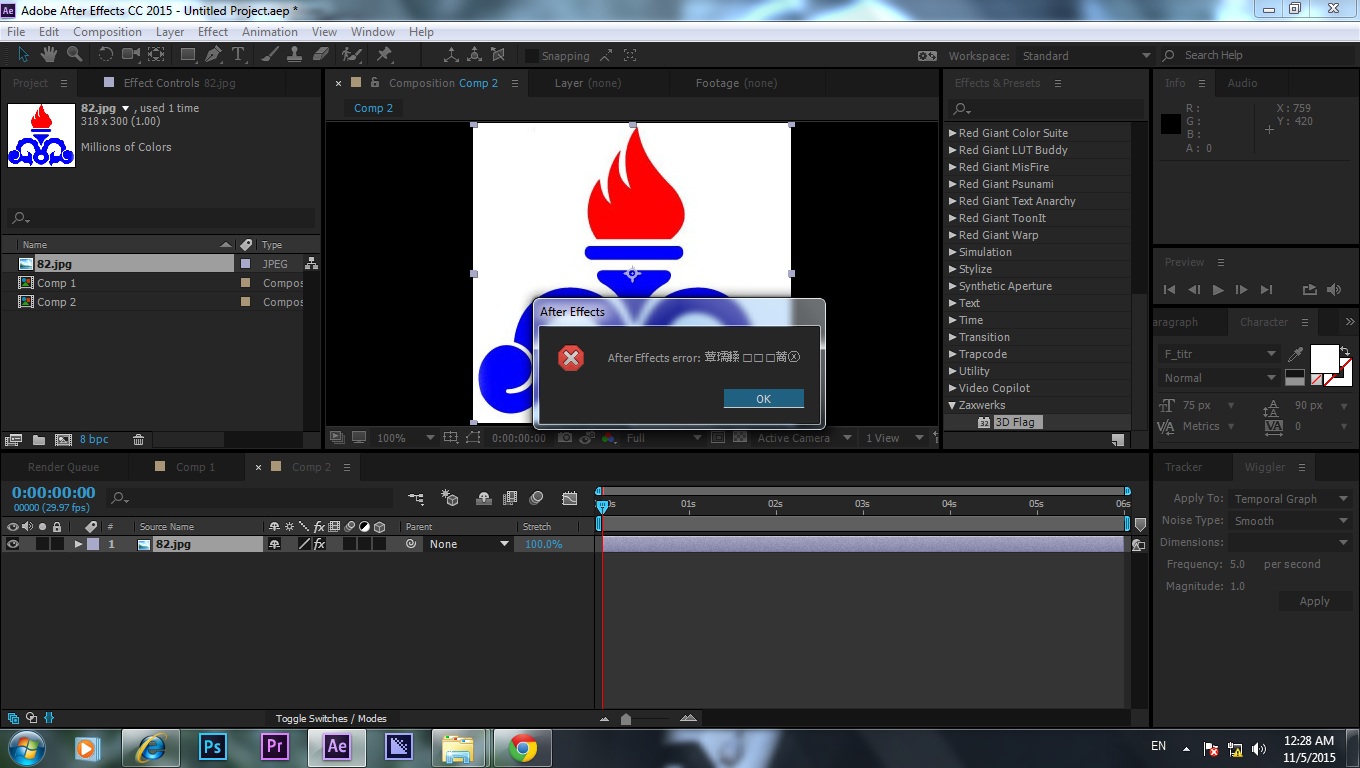Switch to the Render Queue tab
The width and height of the screenshot is (1360, 768).
pyautogui.click(x=63, y=467)
